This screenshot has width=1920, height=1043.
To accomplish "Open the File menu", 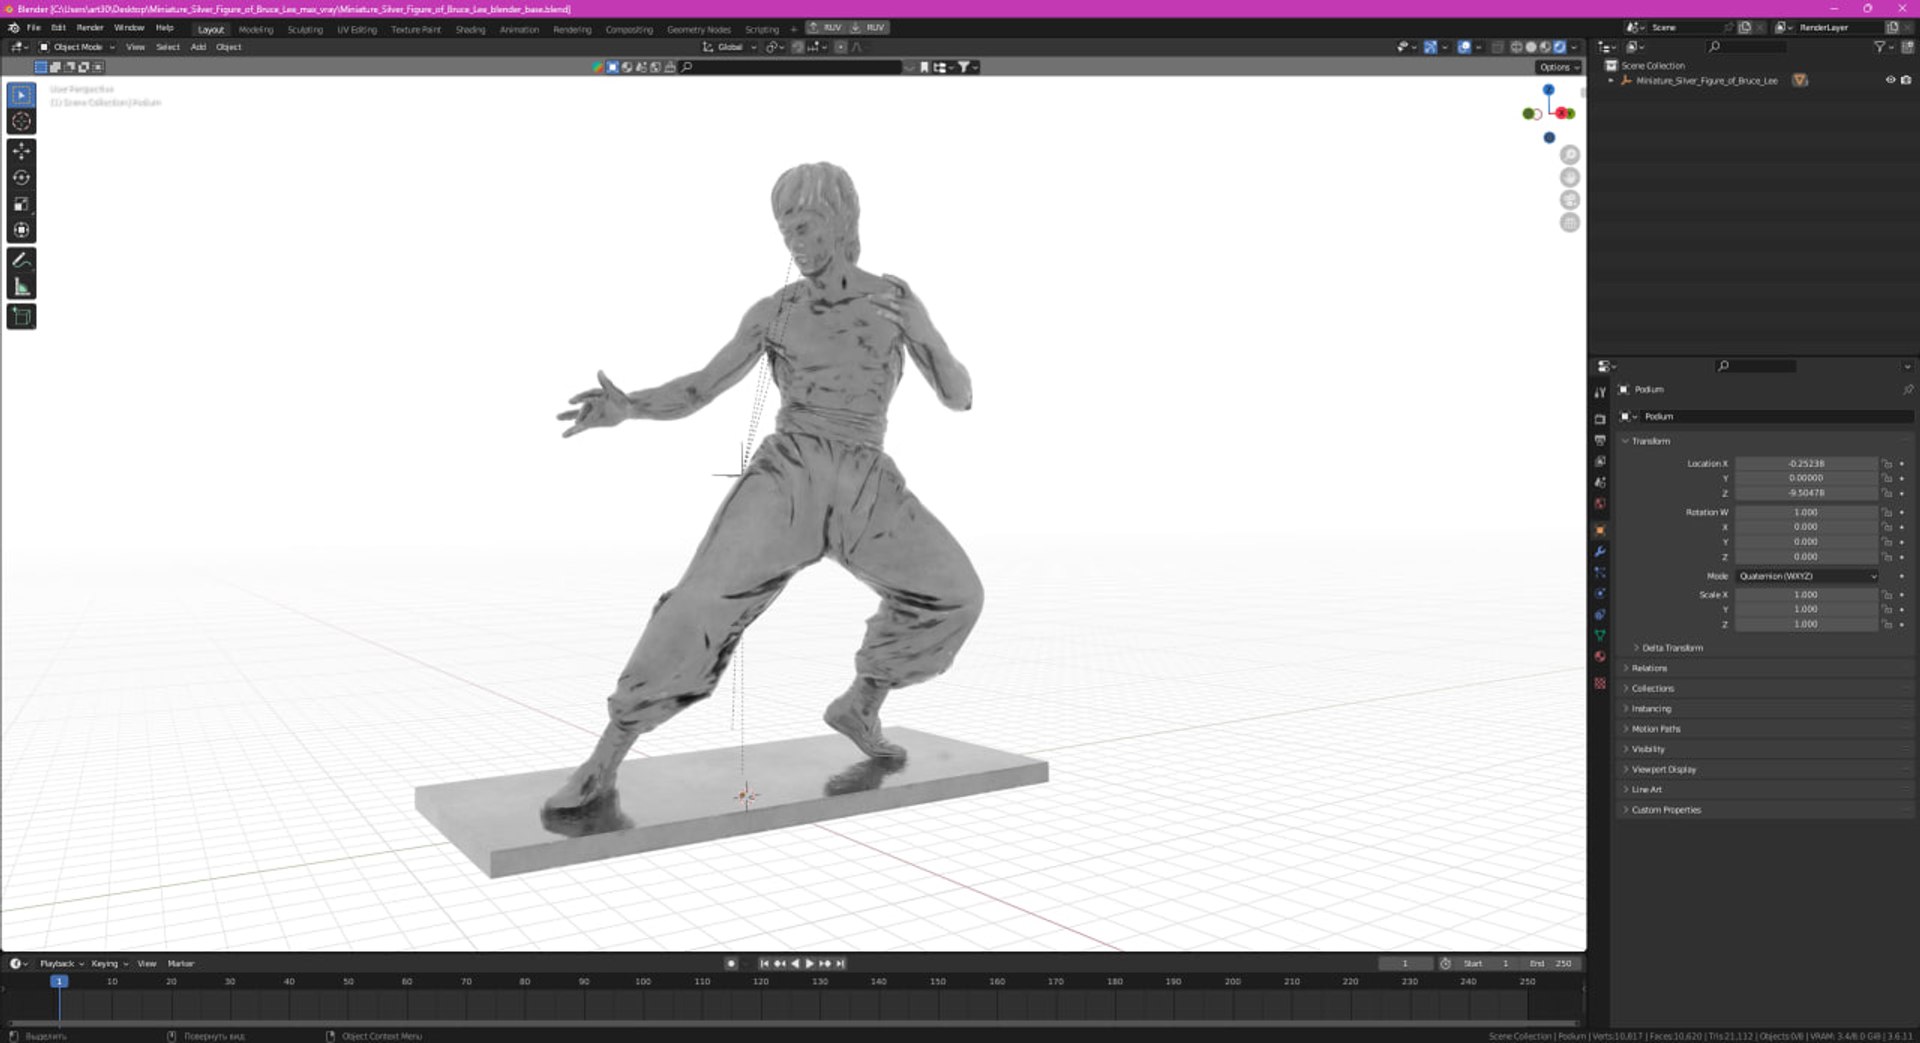I will [x=34, y=28].
